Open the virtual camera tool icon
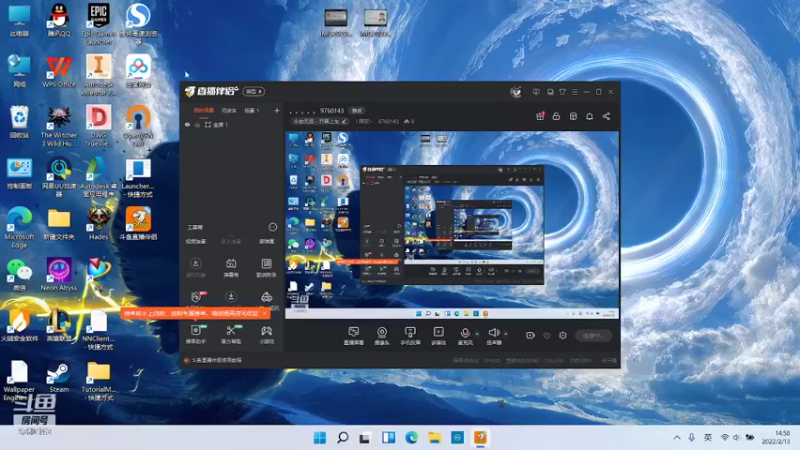800x450 pixels. click(x=266, y=298)
